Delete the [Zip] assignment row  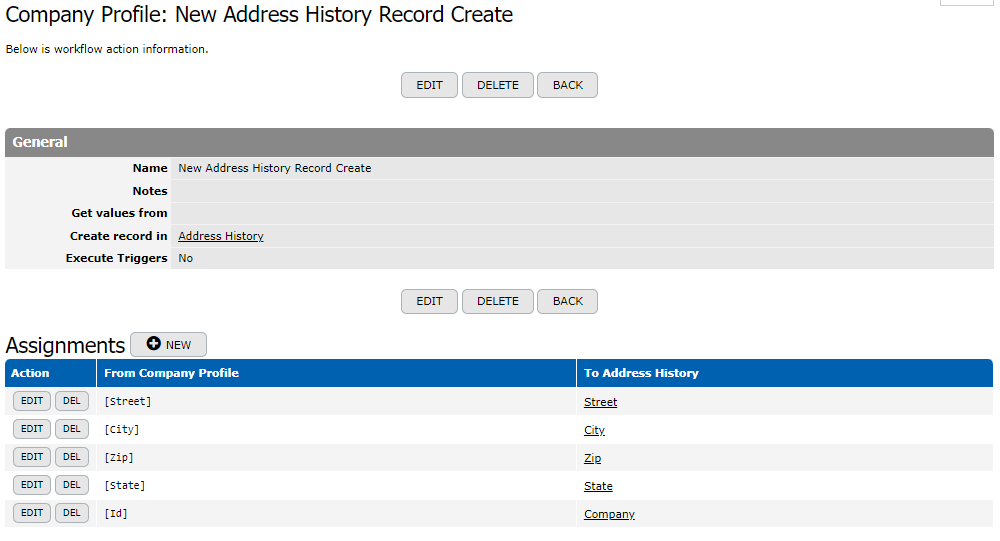tap(71, 457)
